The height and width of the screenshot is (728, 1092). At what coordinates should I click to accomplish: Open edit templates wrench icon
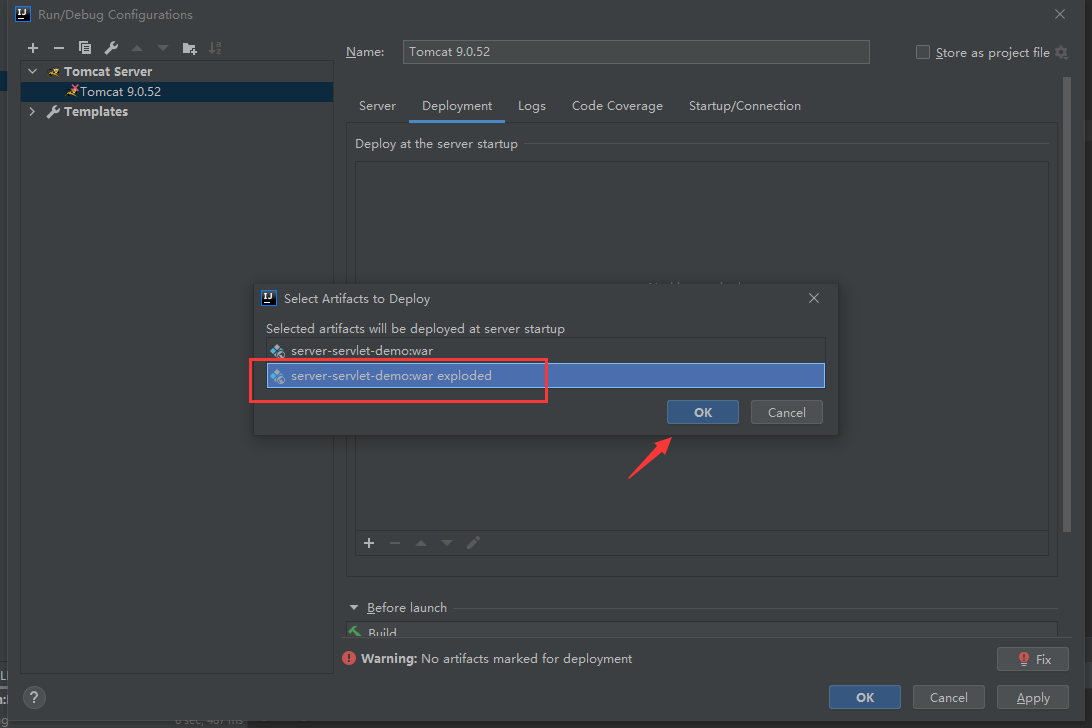pos(111,48)
